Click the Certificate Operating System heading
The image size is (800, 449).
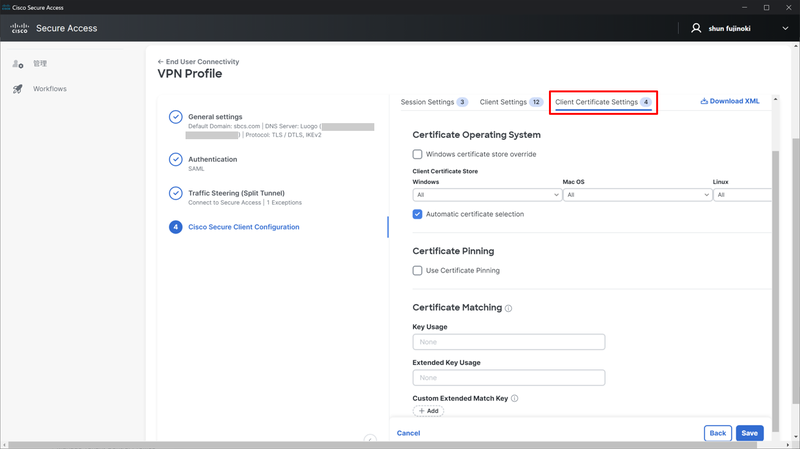476,135
